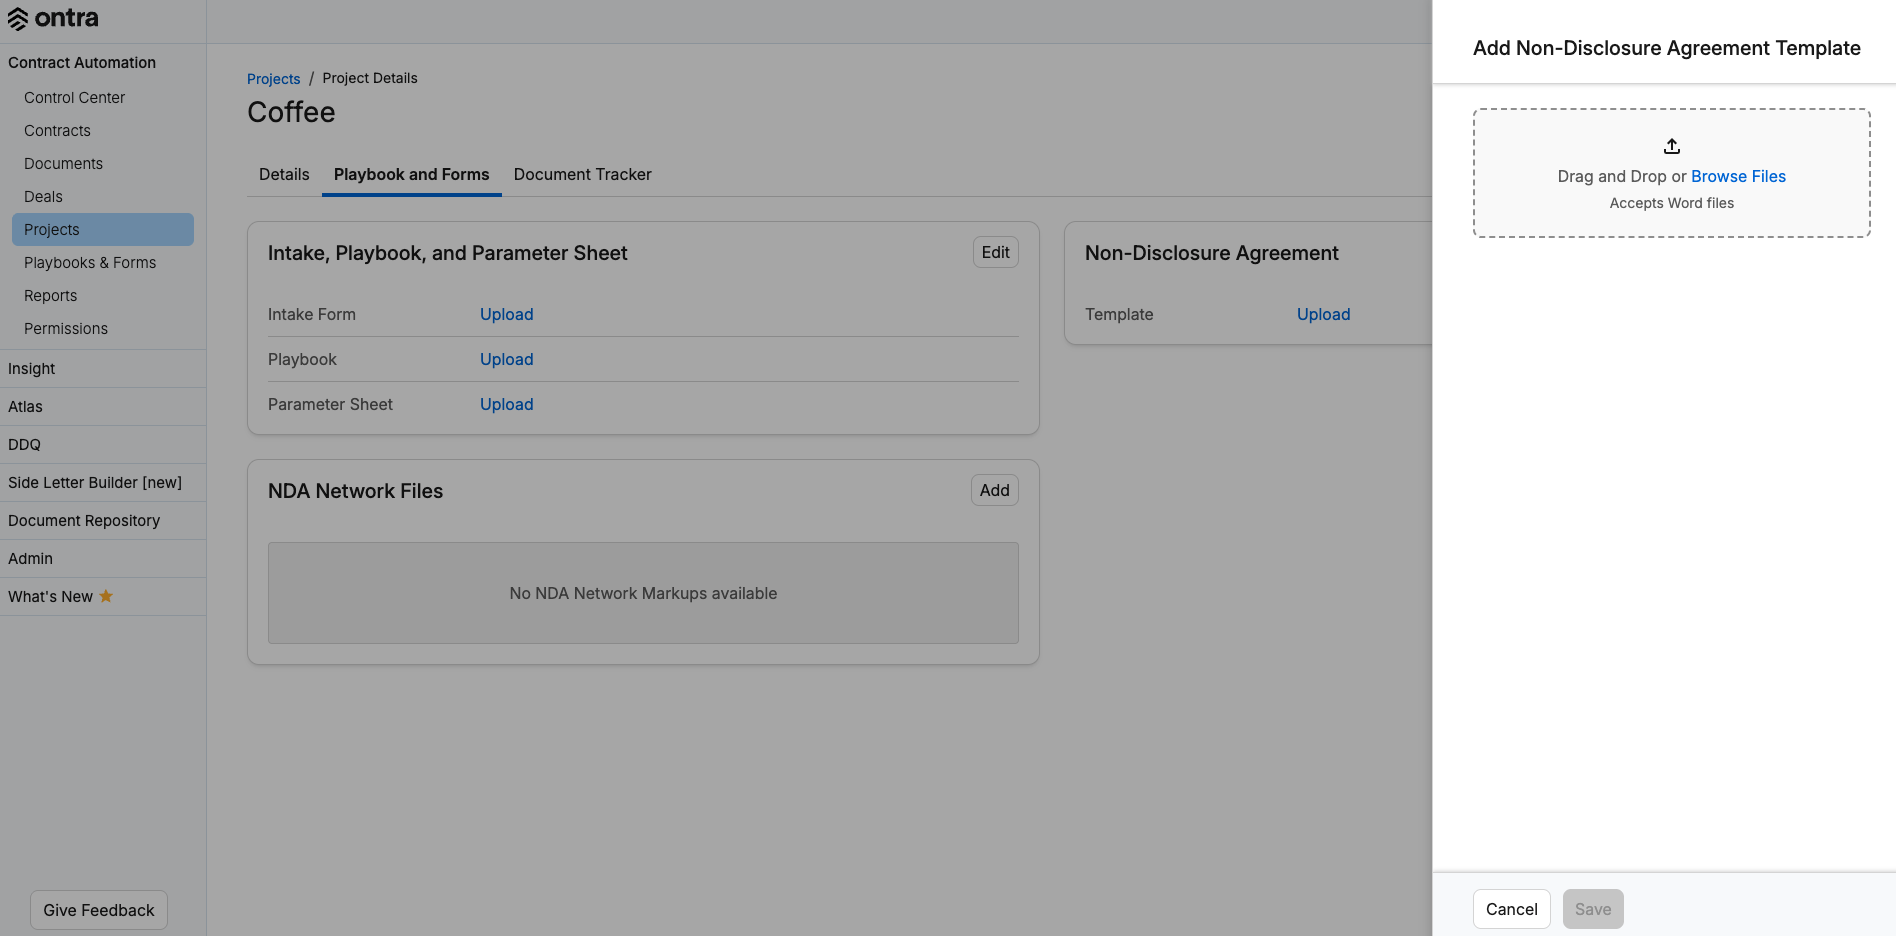Upload the Parameter Sheet

coord(506,404)
